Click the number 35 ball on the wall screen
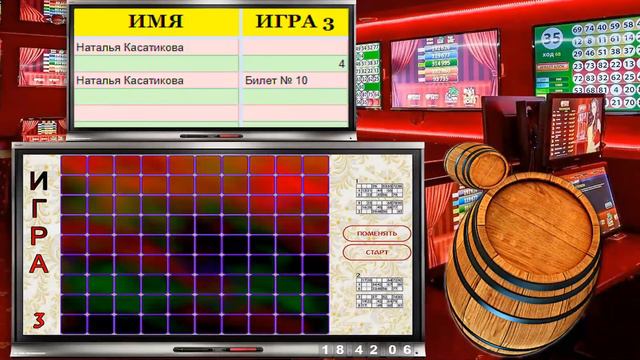This screenshot has height=360, width=640. (551, 39)
